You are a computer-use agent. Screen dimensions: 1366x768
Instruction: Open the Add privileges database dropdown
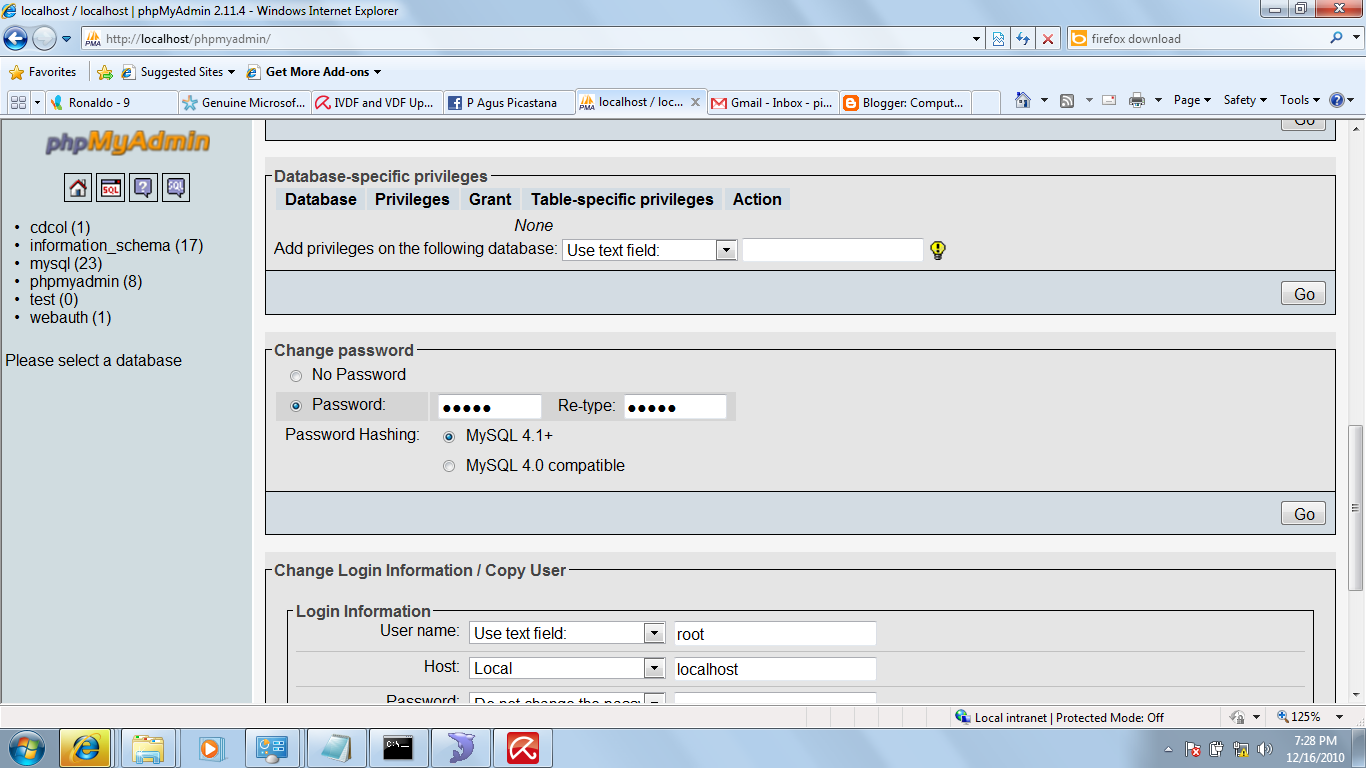click(650, 250)
